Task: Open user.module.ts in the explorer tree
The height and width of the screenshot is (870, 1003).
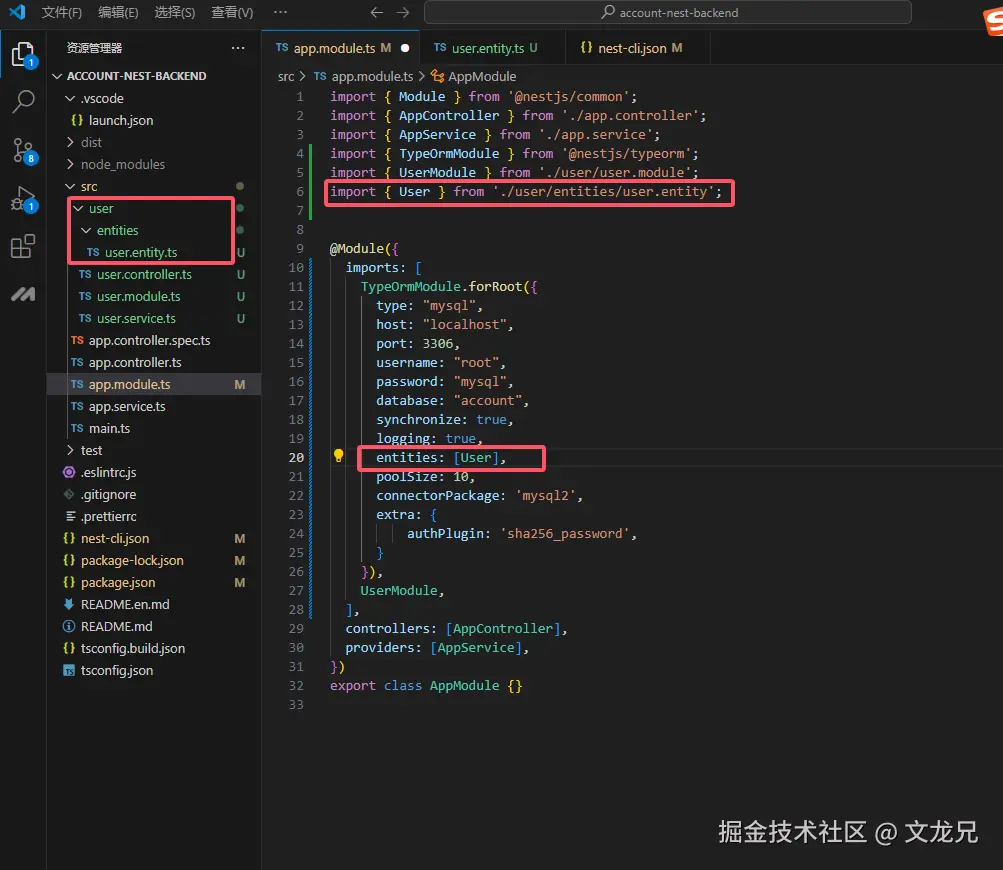Action: [x=154, y=296]
